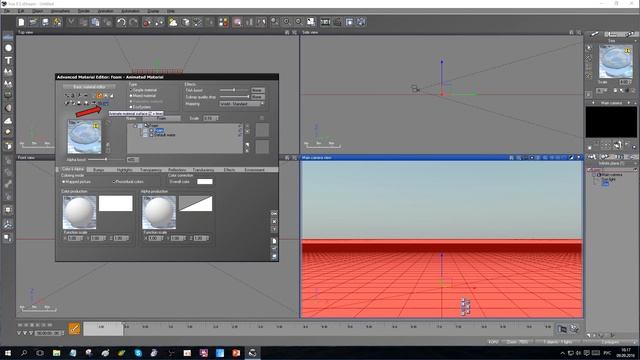640x360 pixels.
Task: Click the Alpha production sphere preview
Action: coord(159,212)
